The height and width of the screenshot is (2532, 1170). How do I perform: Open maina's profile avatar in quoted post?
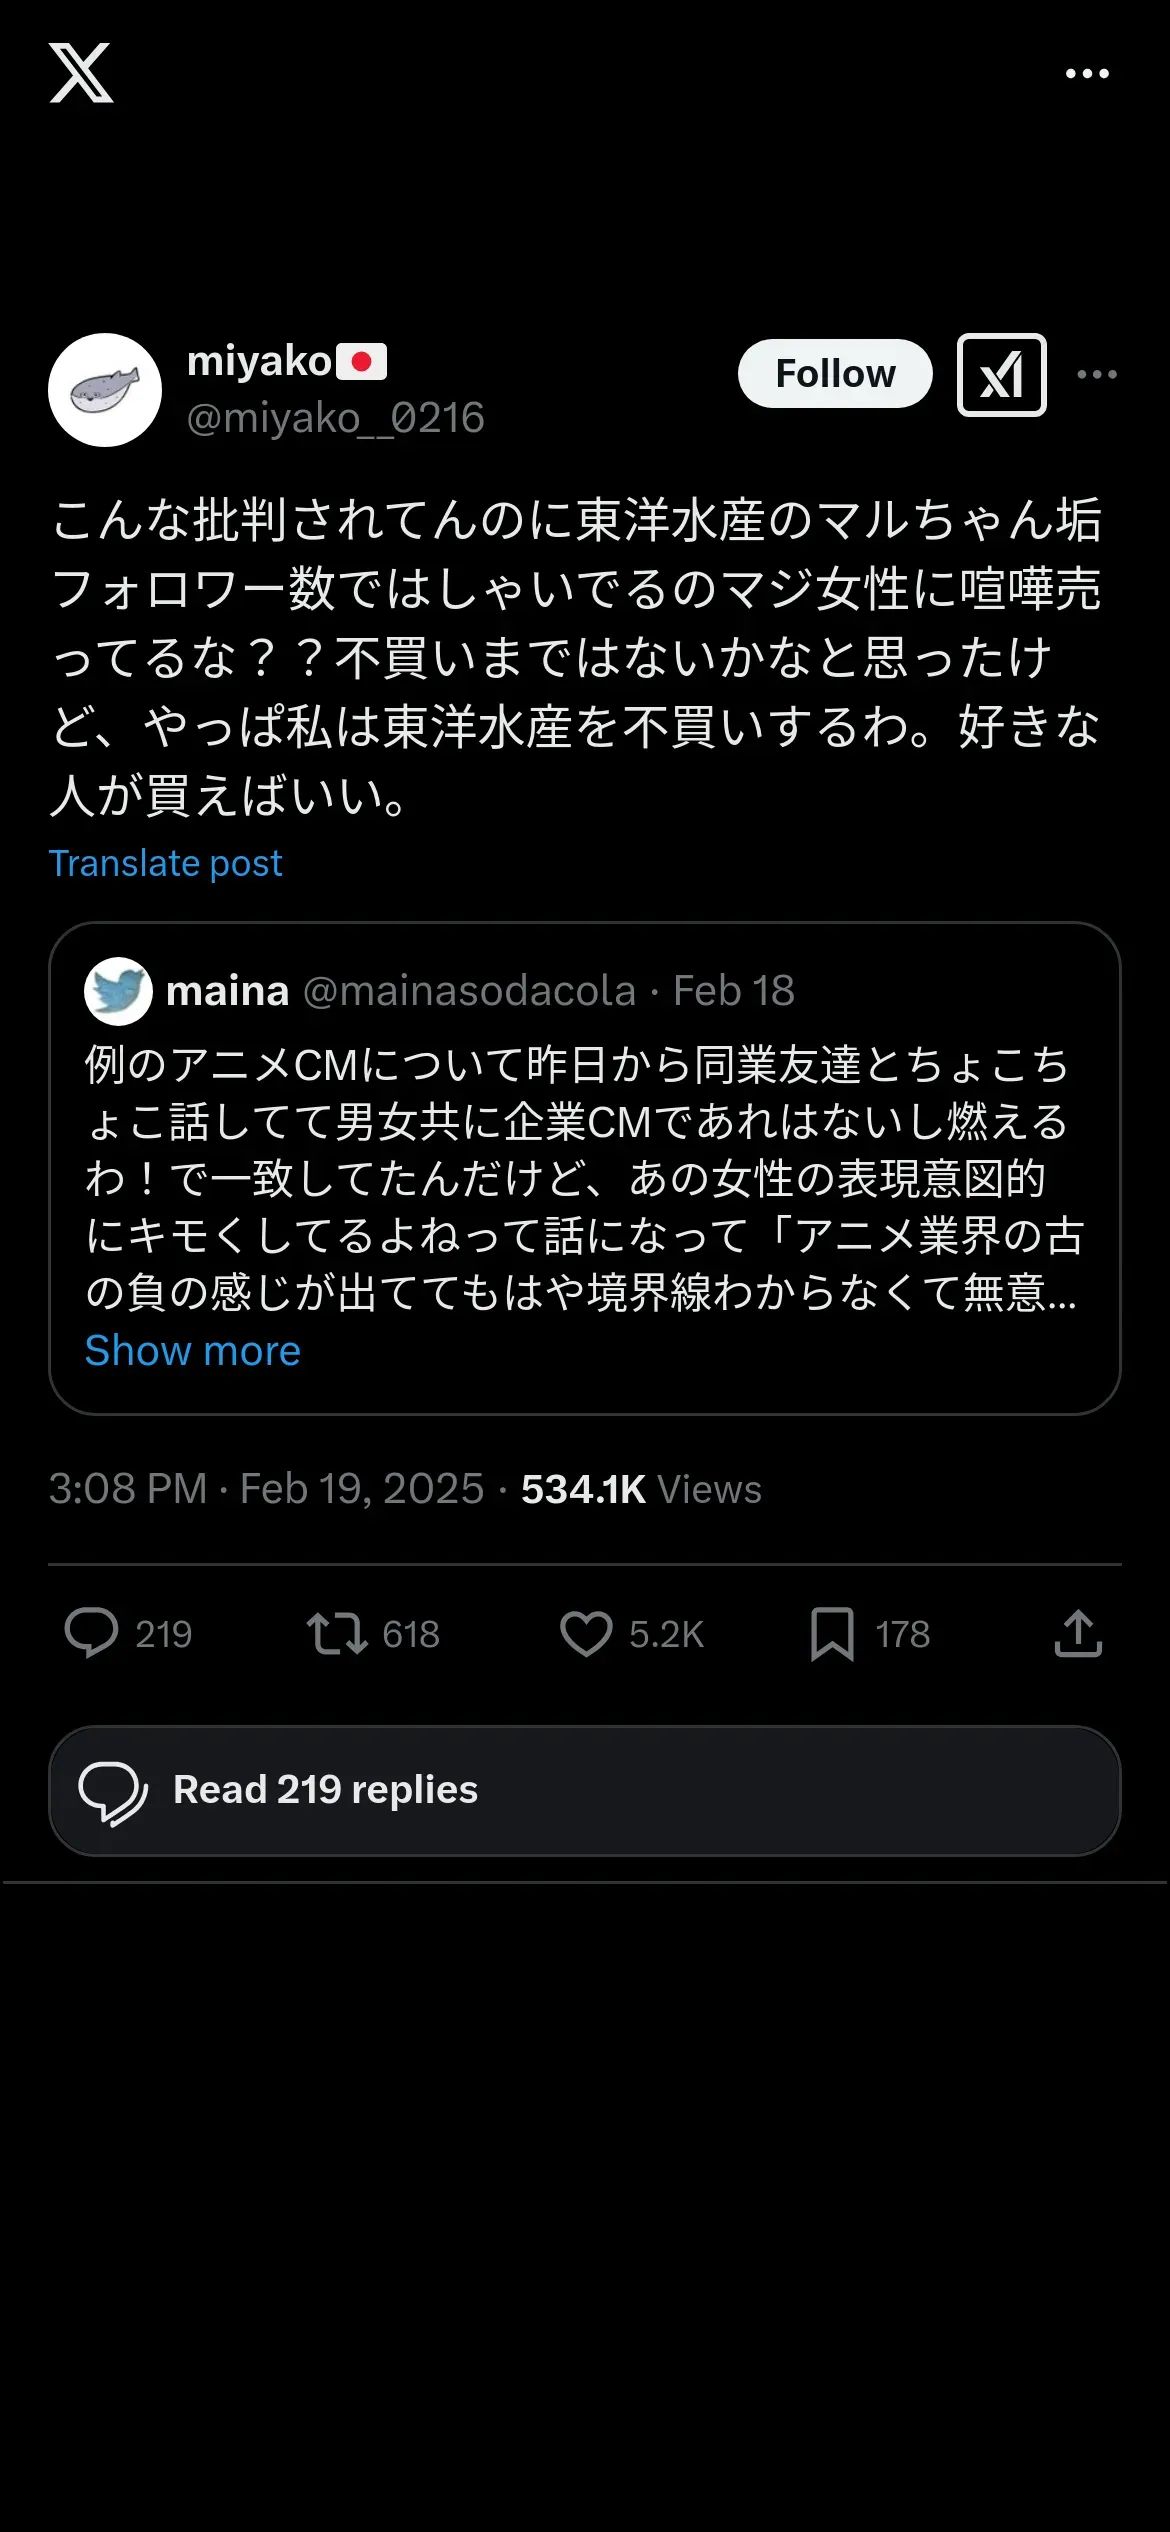click(x=118, y=991)
